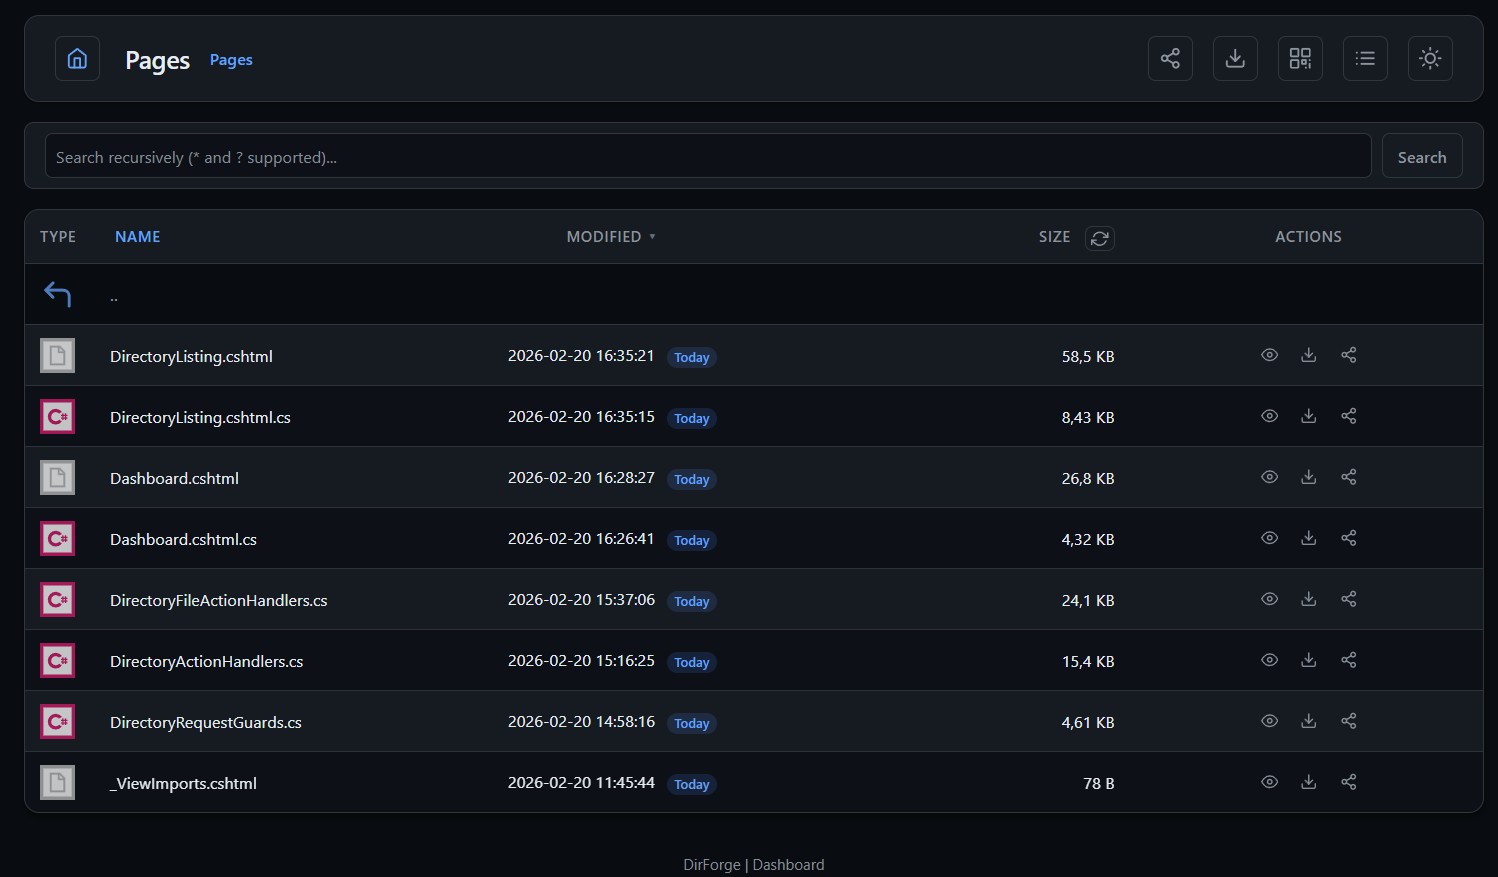Image resolution: width=1498 pixels, height=877 pixels.
Task: Download DirectoryListing.cshtml via its row icon
Action: [1308, 355]
